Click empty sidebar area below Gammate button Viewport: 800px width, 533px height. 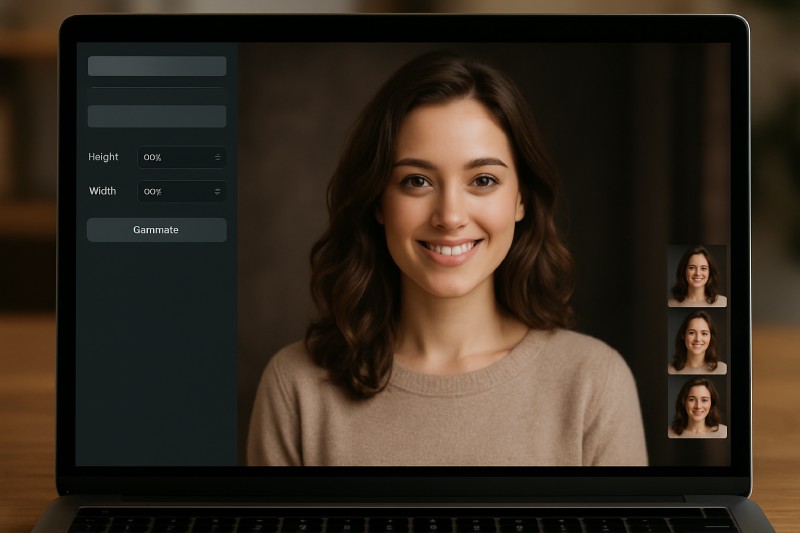click(x=156, y=350)
